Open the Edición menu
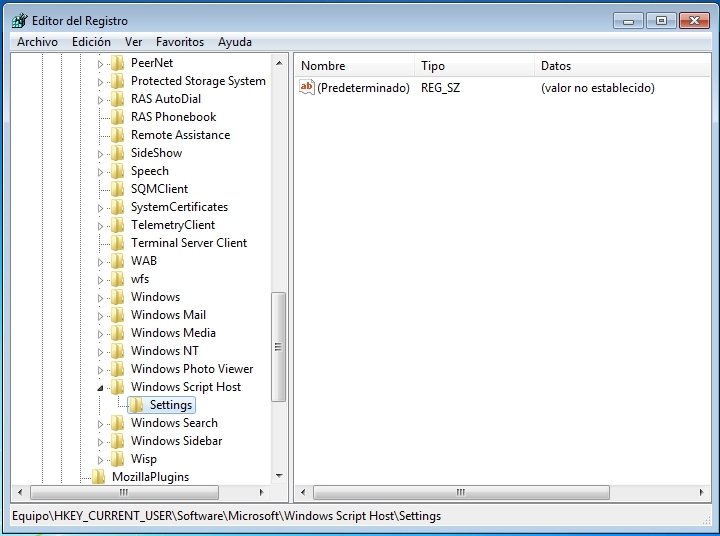This screenshot has height=536, width=720. [x=91, y=42]
